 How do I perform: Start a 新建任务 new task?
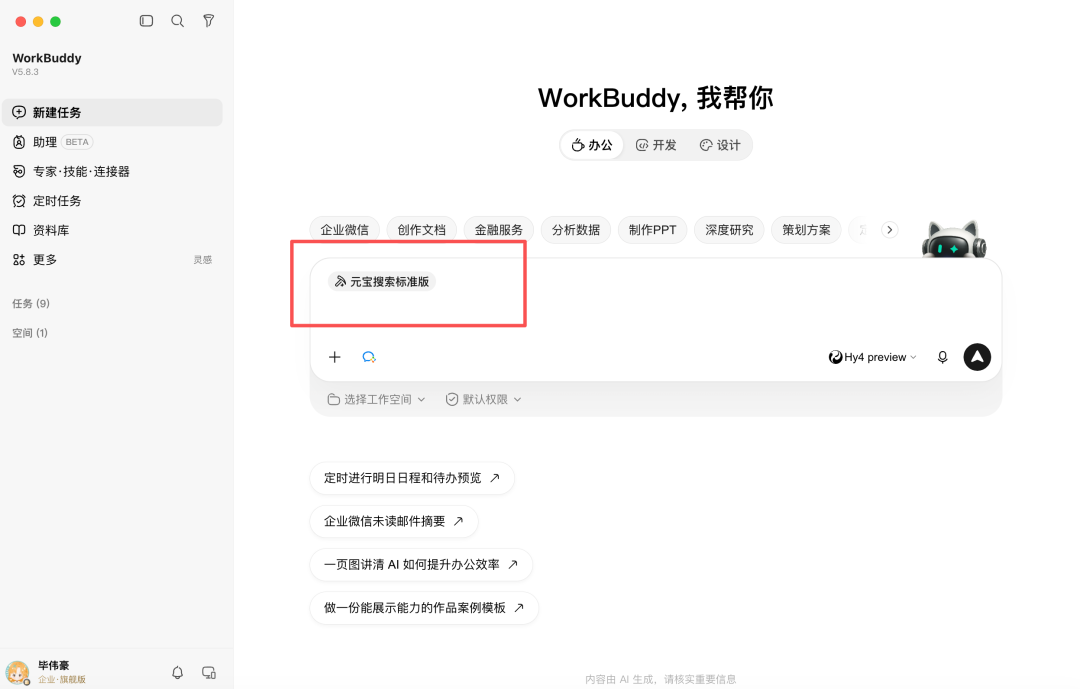point(112,112)
